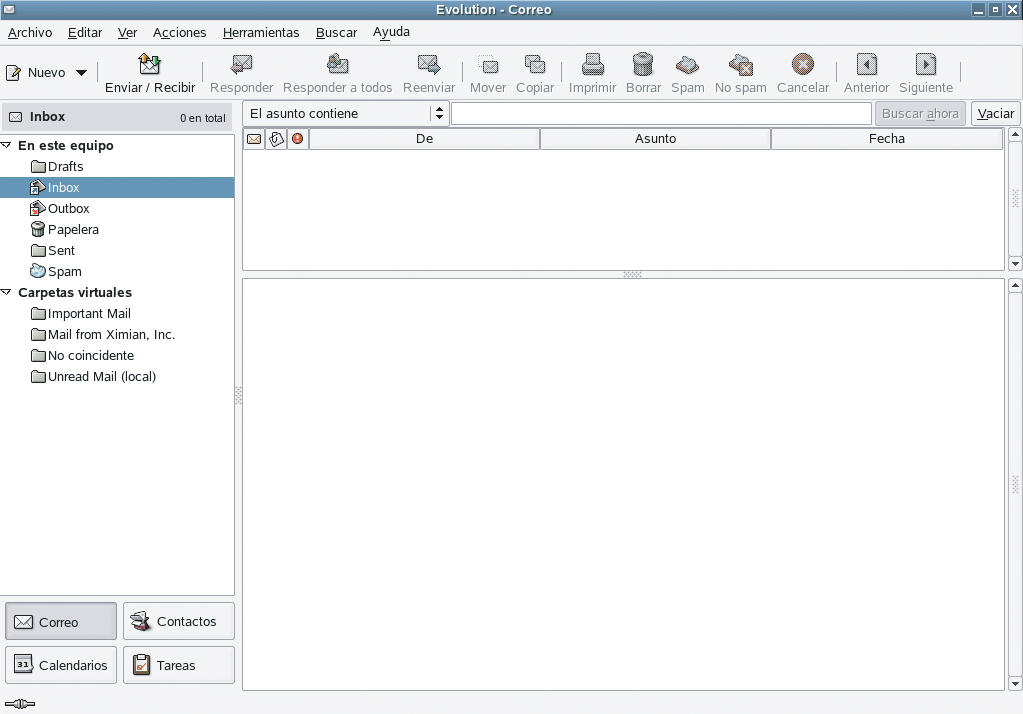Open the Herramientas menu
Image resolution: width=1023 pixels, height=714 pixels.
(x=261, y=33)
